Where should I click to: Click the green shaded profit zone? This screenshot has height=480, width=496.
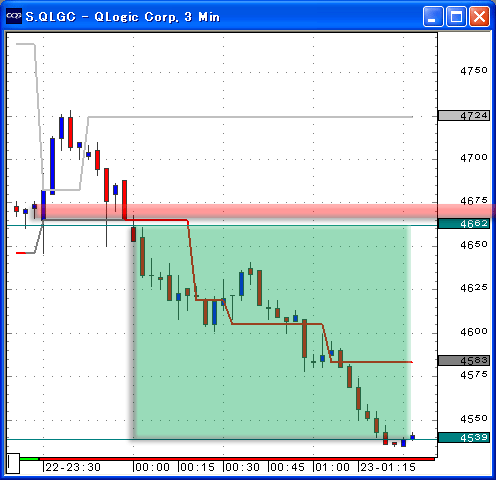pyautogui.click(x=272, y=332)
